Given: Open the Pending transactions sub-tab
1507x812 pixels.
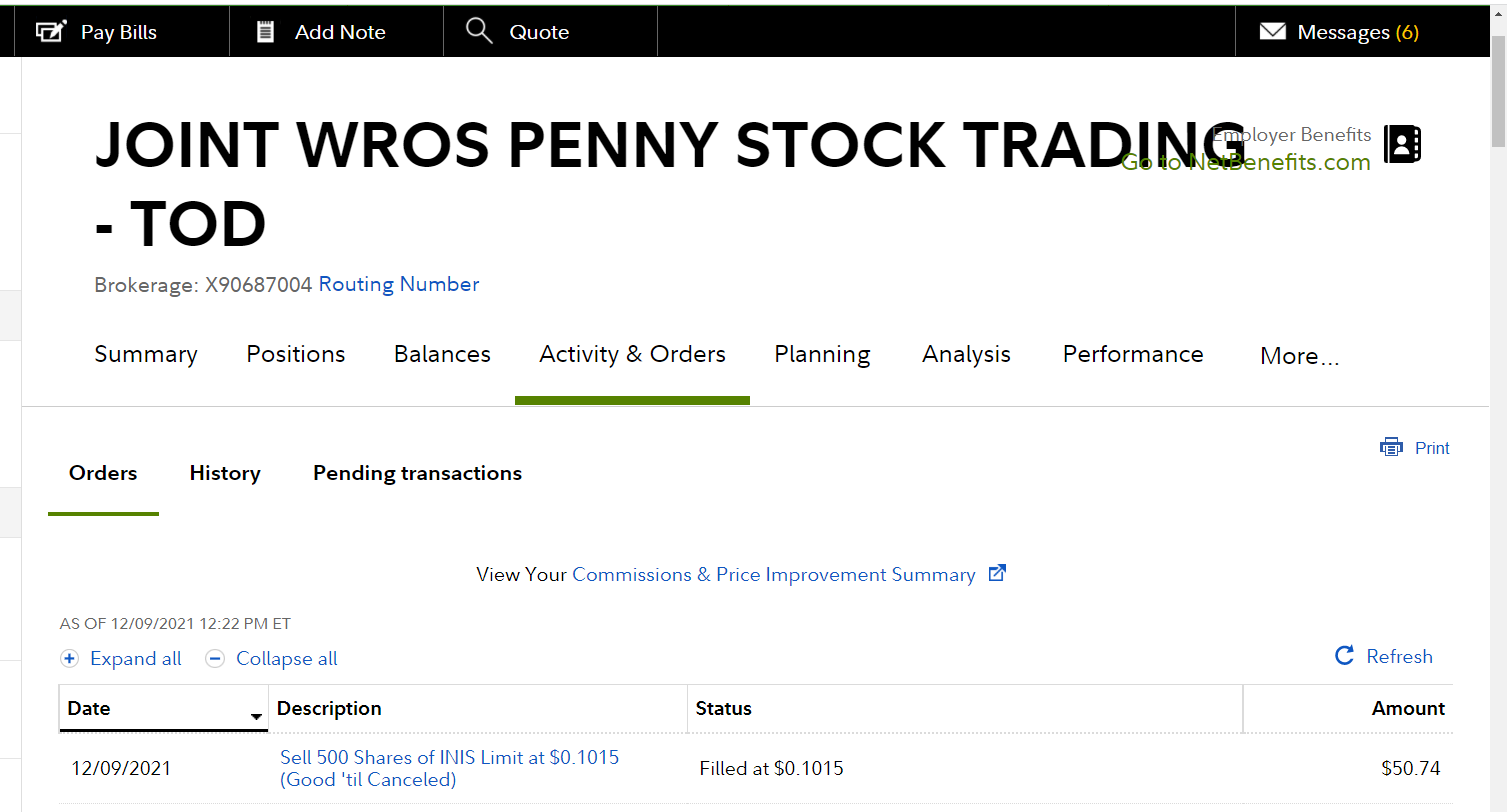Looking at the screenshot, I should tap(417, 473).
